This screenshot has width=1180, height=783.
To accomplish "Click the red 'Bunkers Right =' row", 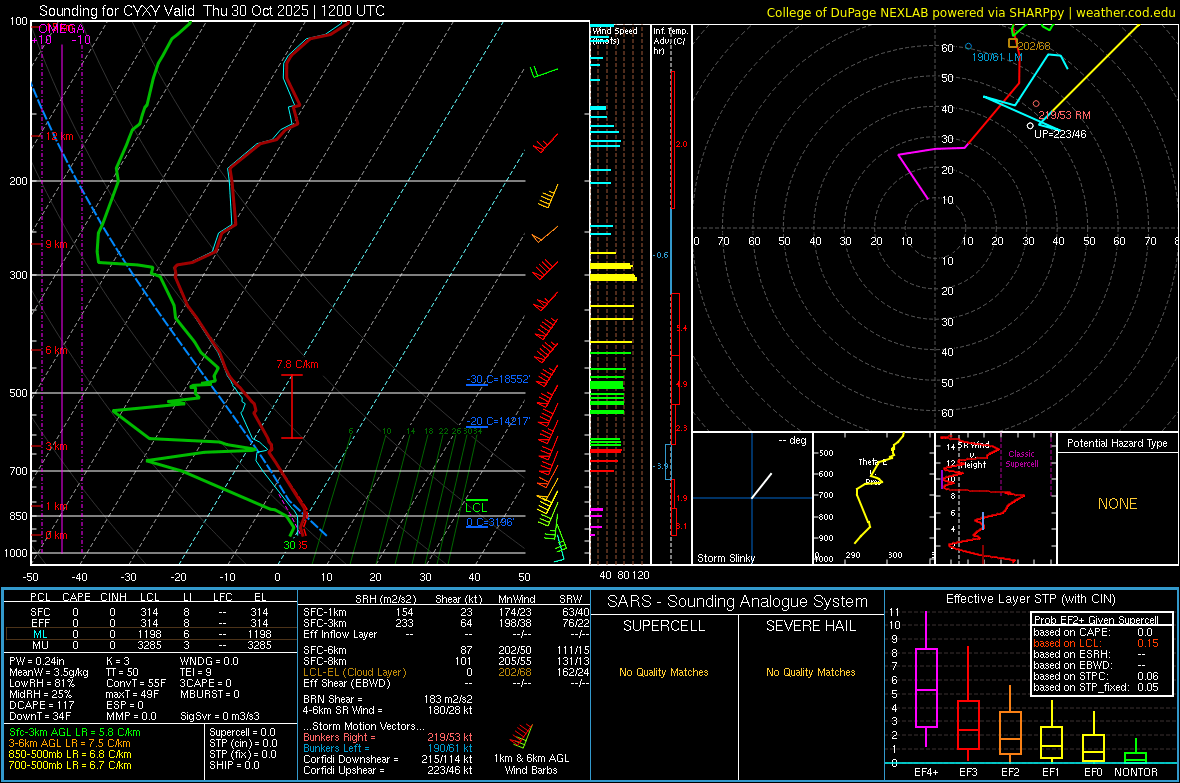I will 388,737.
